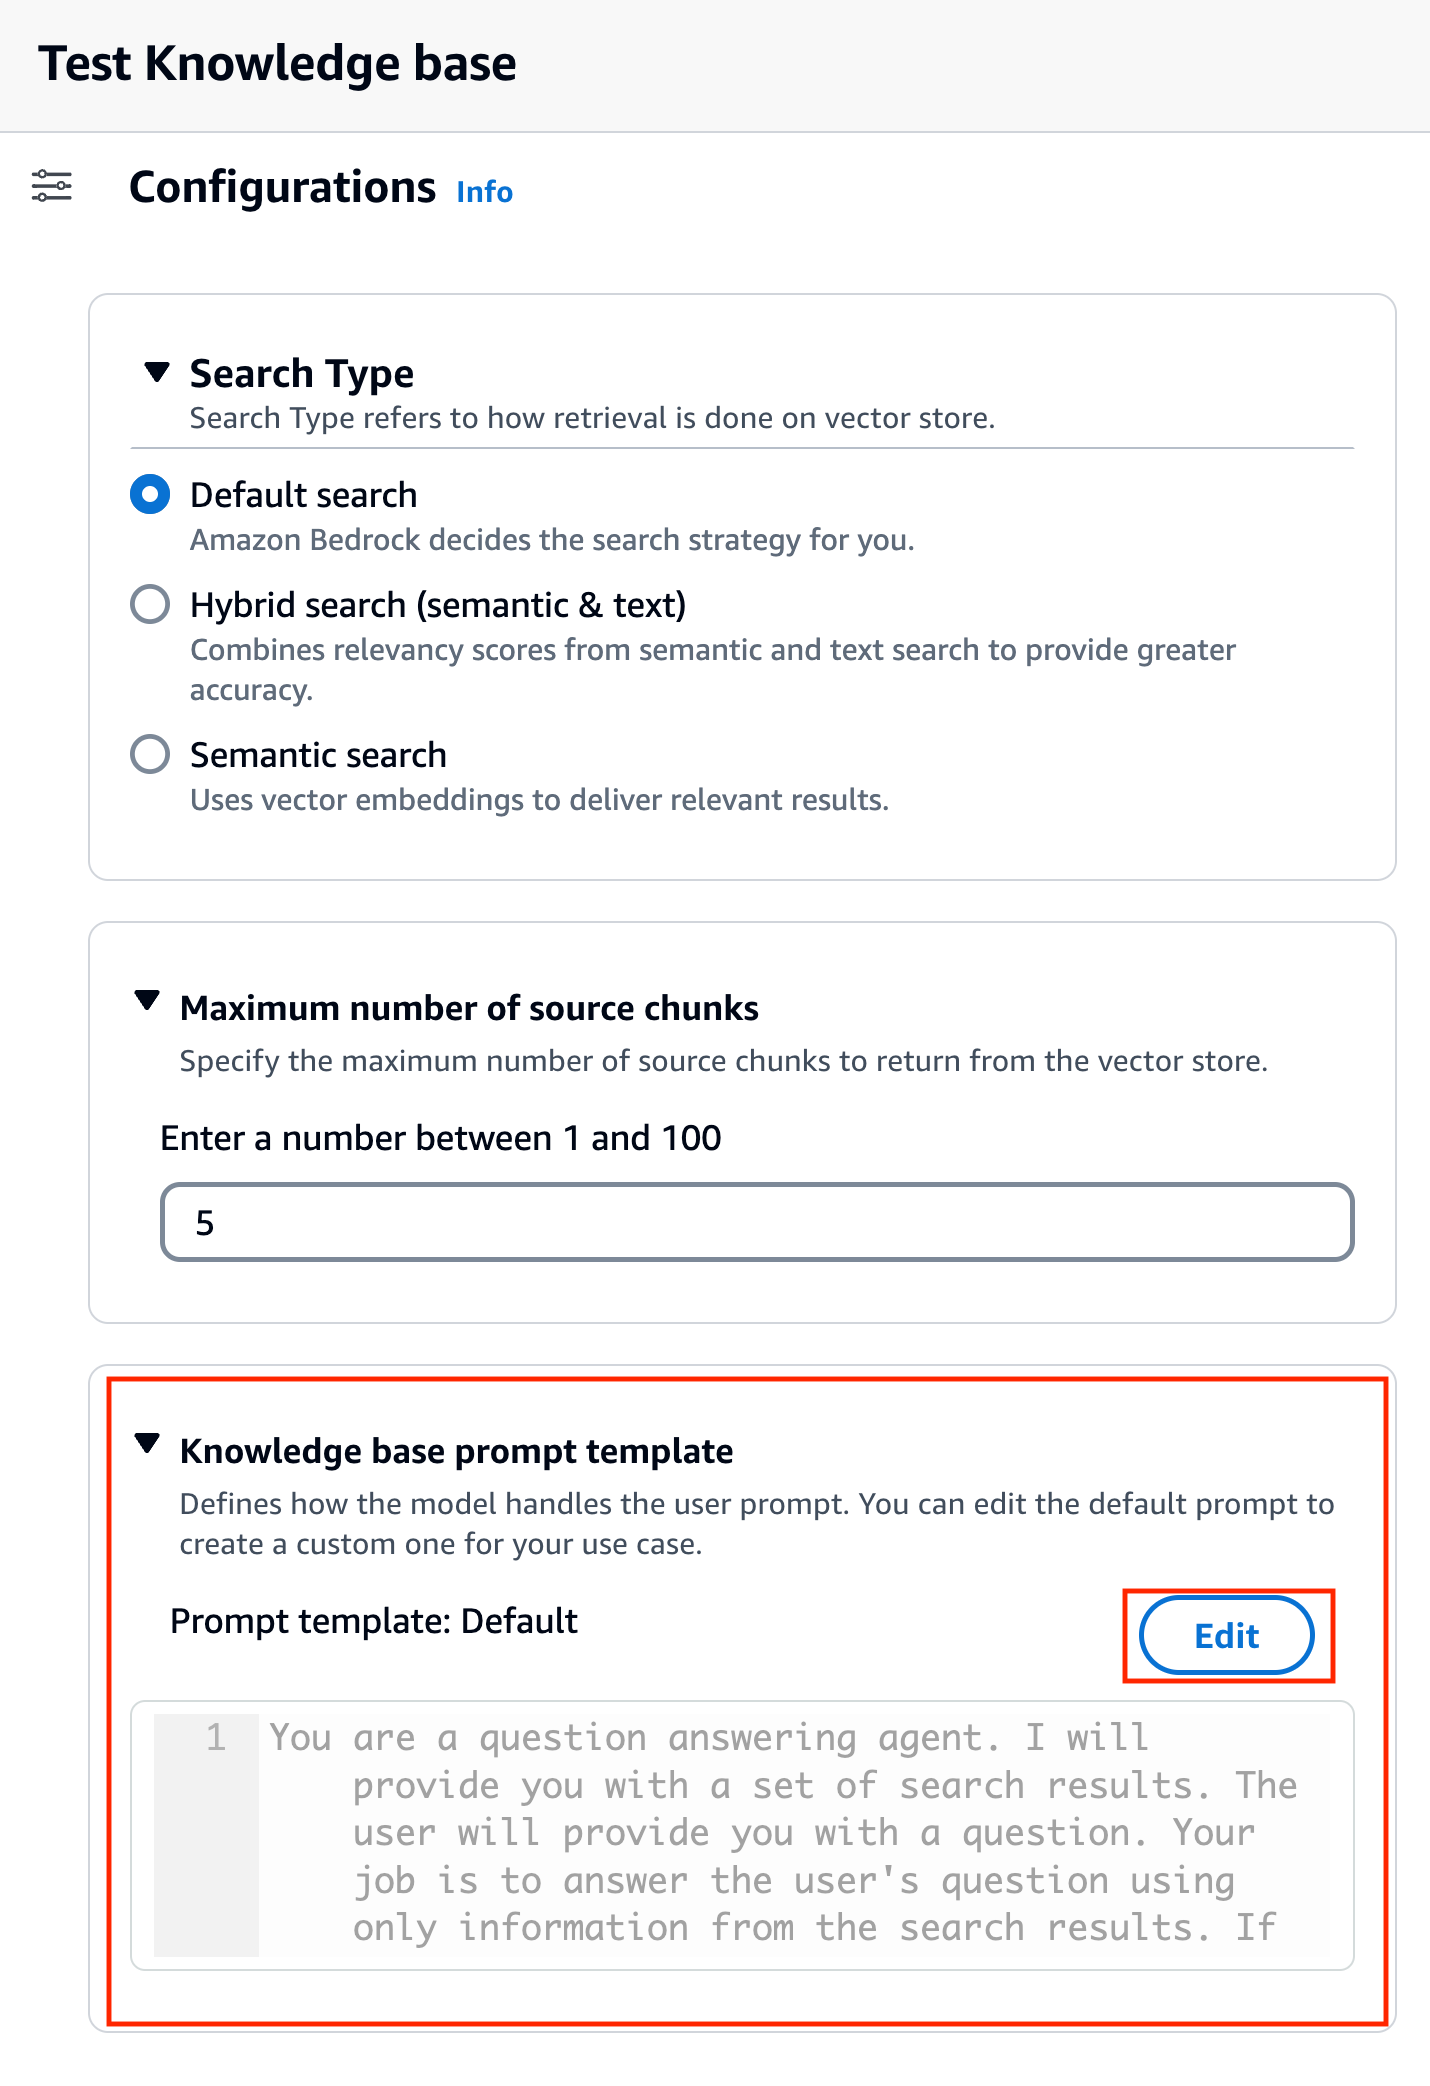
Task: Collapse Knowledge base prompt template section
Action: pos(147,1443)
